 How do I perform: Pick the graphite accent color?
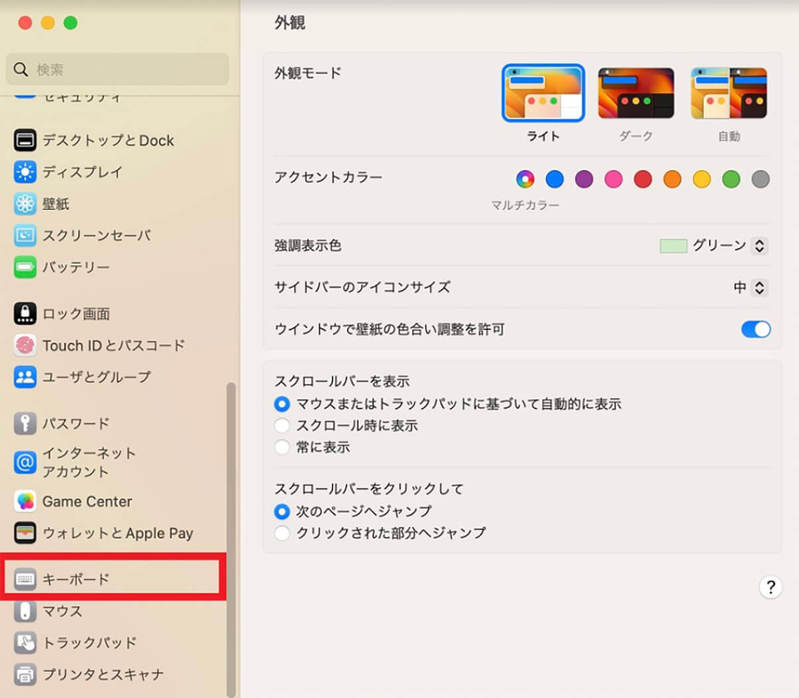(760, 179)
